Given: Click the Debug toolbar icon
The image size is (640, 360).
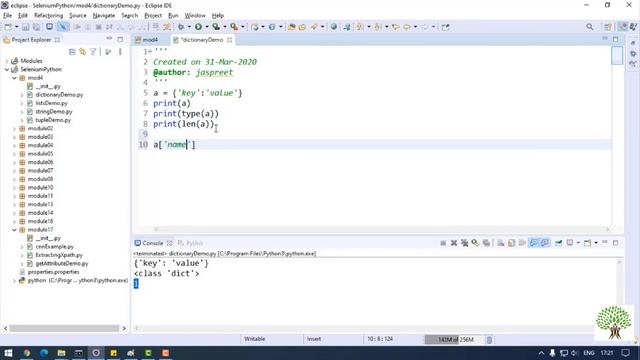Looking at the screenshot, I should (181, 27).
